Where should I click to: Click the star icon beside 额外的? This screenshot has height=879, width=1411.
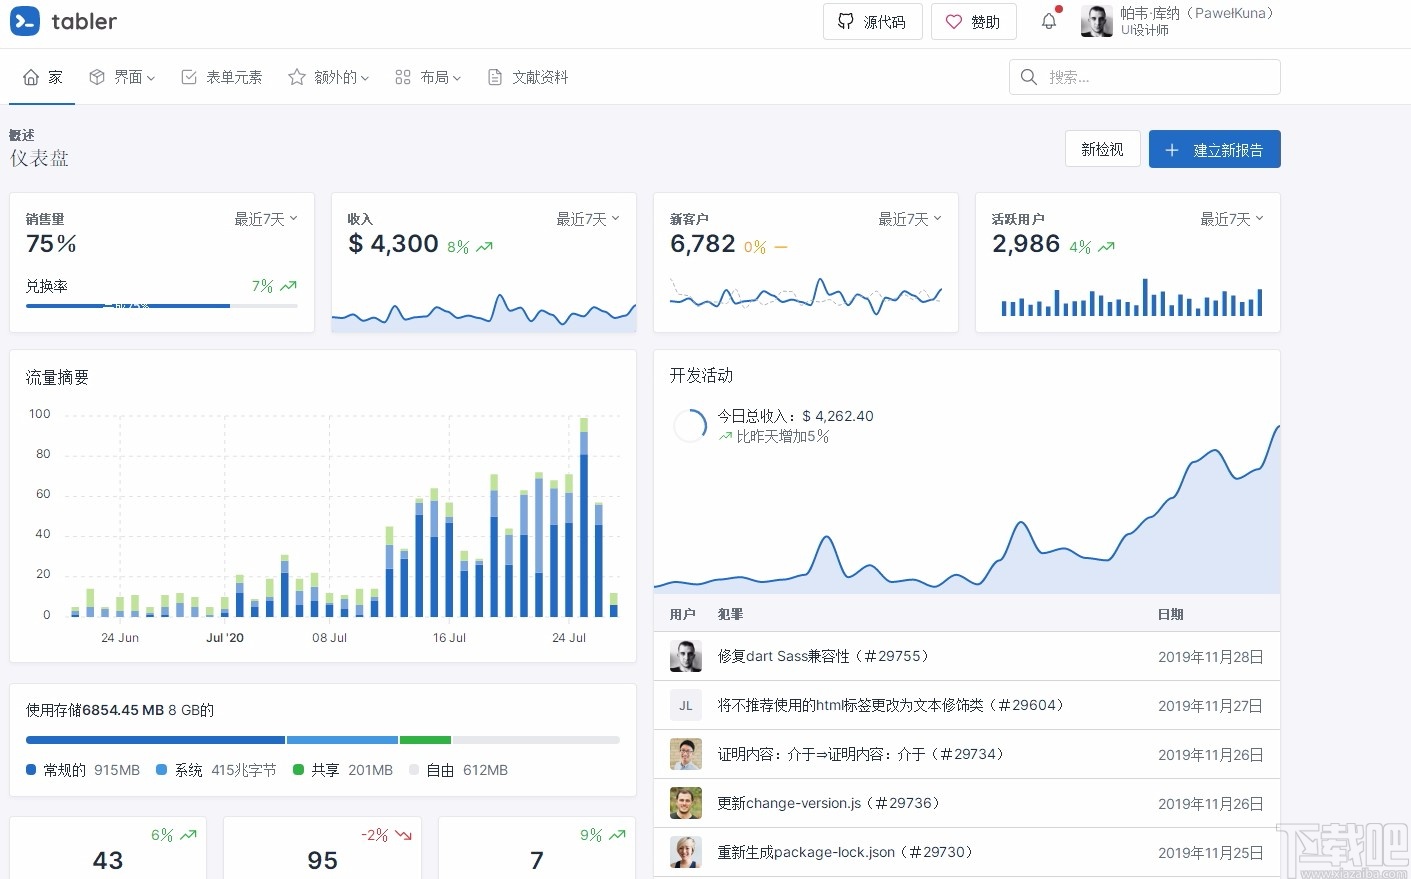(x=295, y=76)
